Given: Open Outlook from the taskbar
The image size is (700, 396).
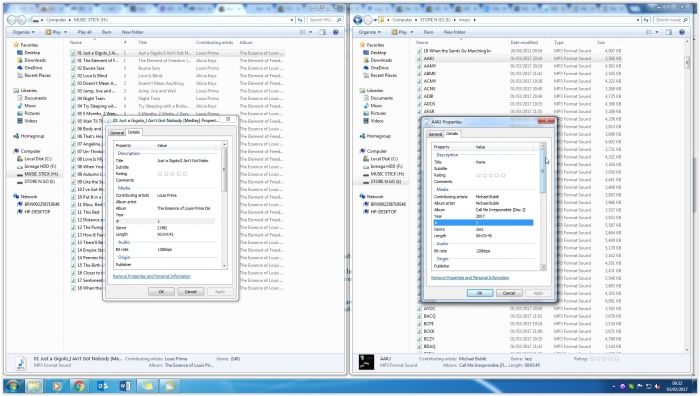Looking at the screenshot, I should [x=102, y=386].
